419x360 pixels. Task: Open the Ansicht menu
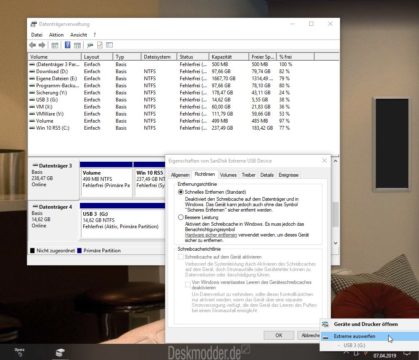click(79, 35)
